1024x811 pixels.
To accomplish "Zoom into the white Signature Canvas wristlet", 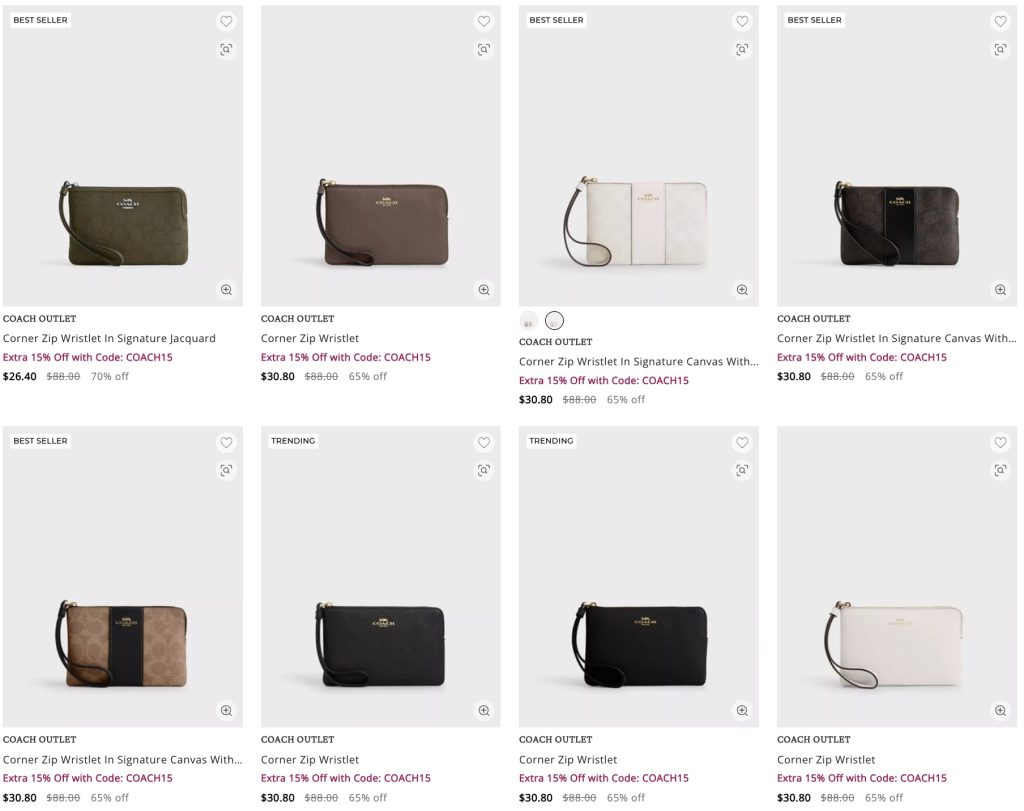I will tap(742, 290).
